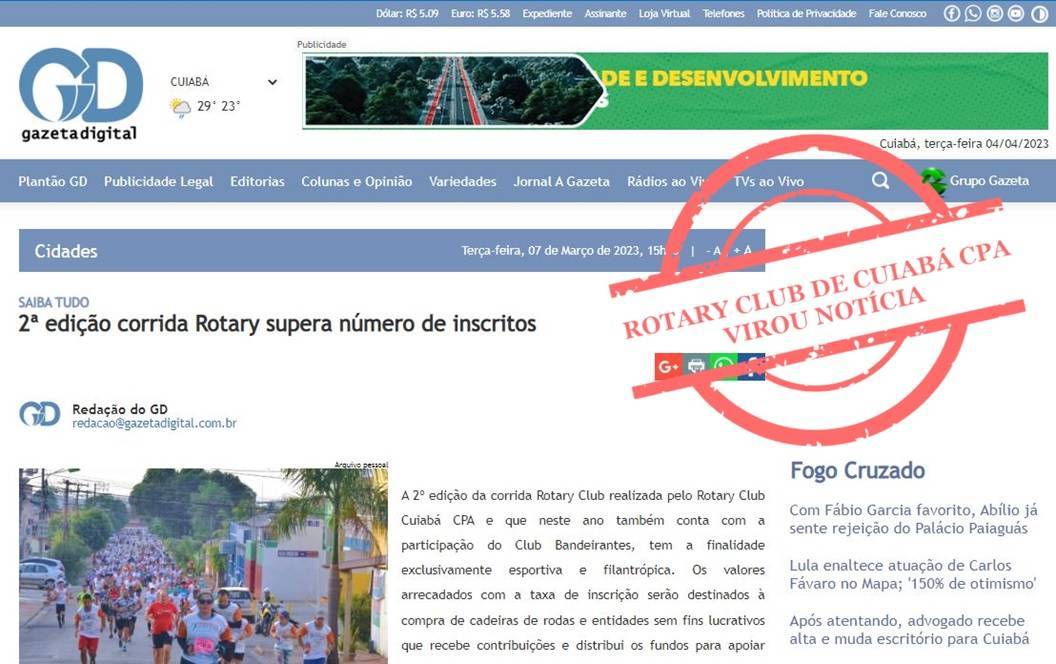Open the Fábio Garcia favorito headline
Screen dimensions: 1056x664
tap(913, 519)
